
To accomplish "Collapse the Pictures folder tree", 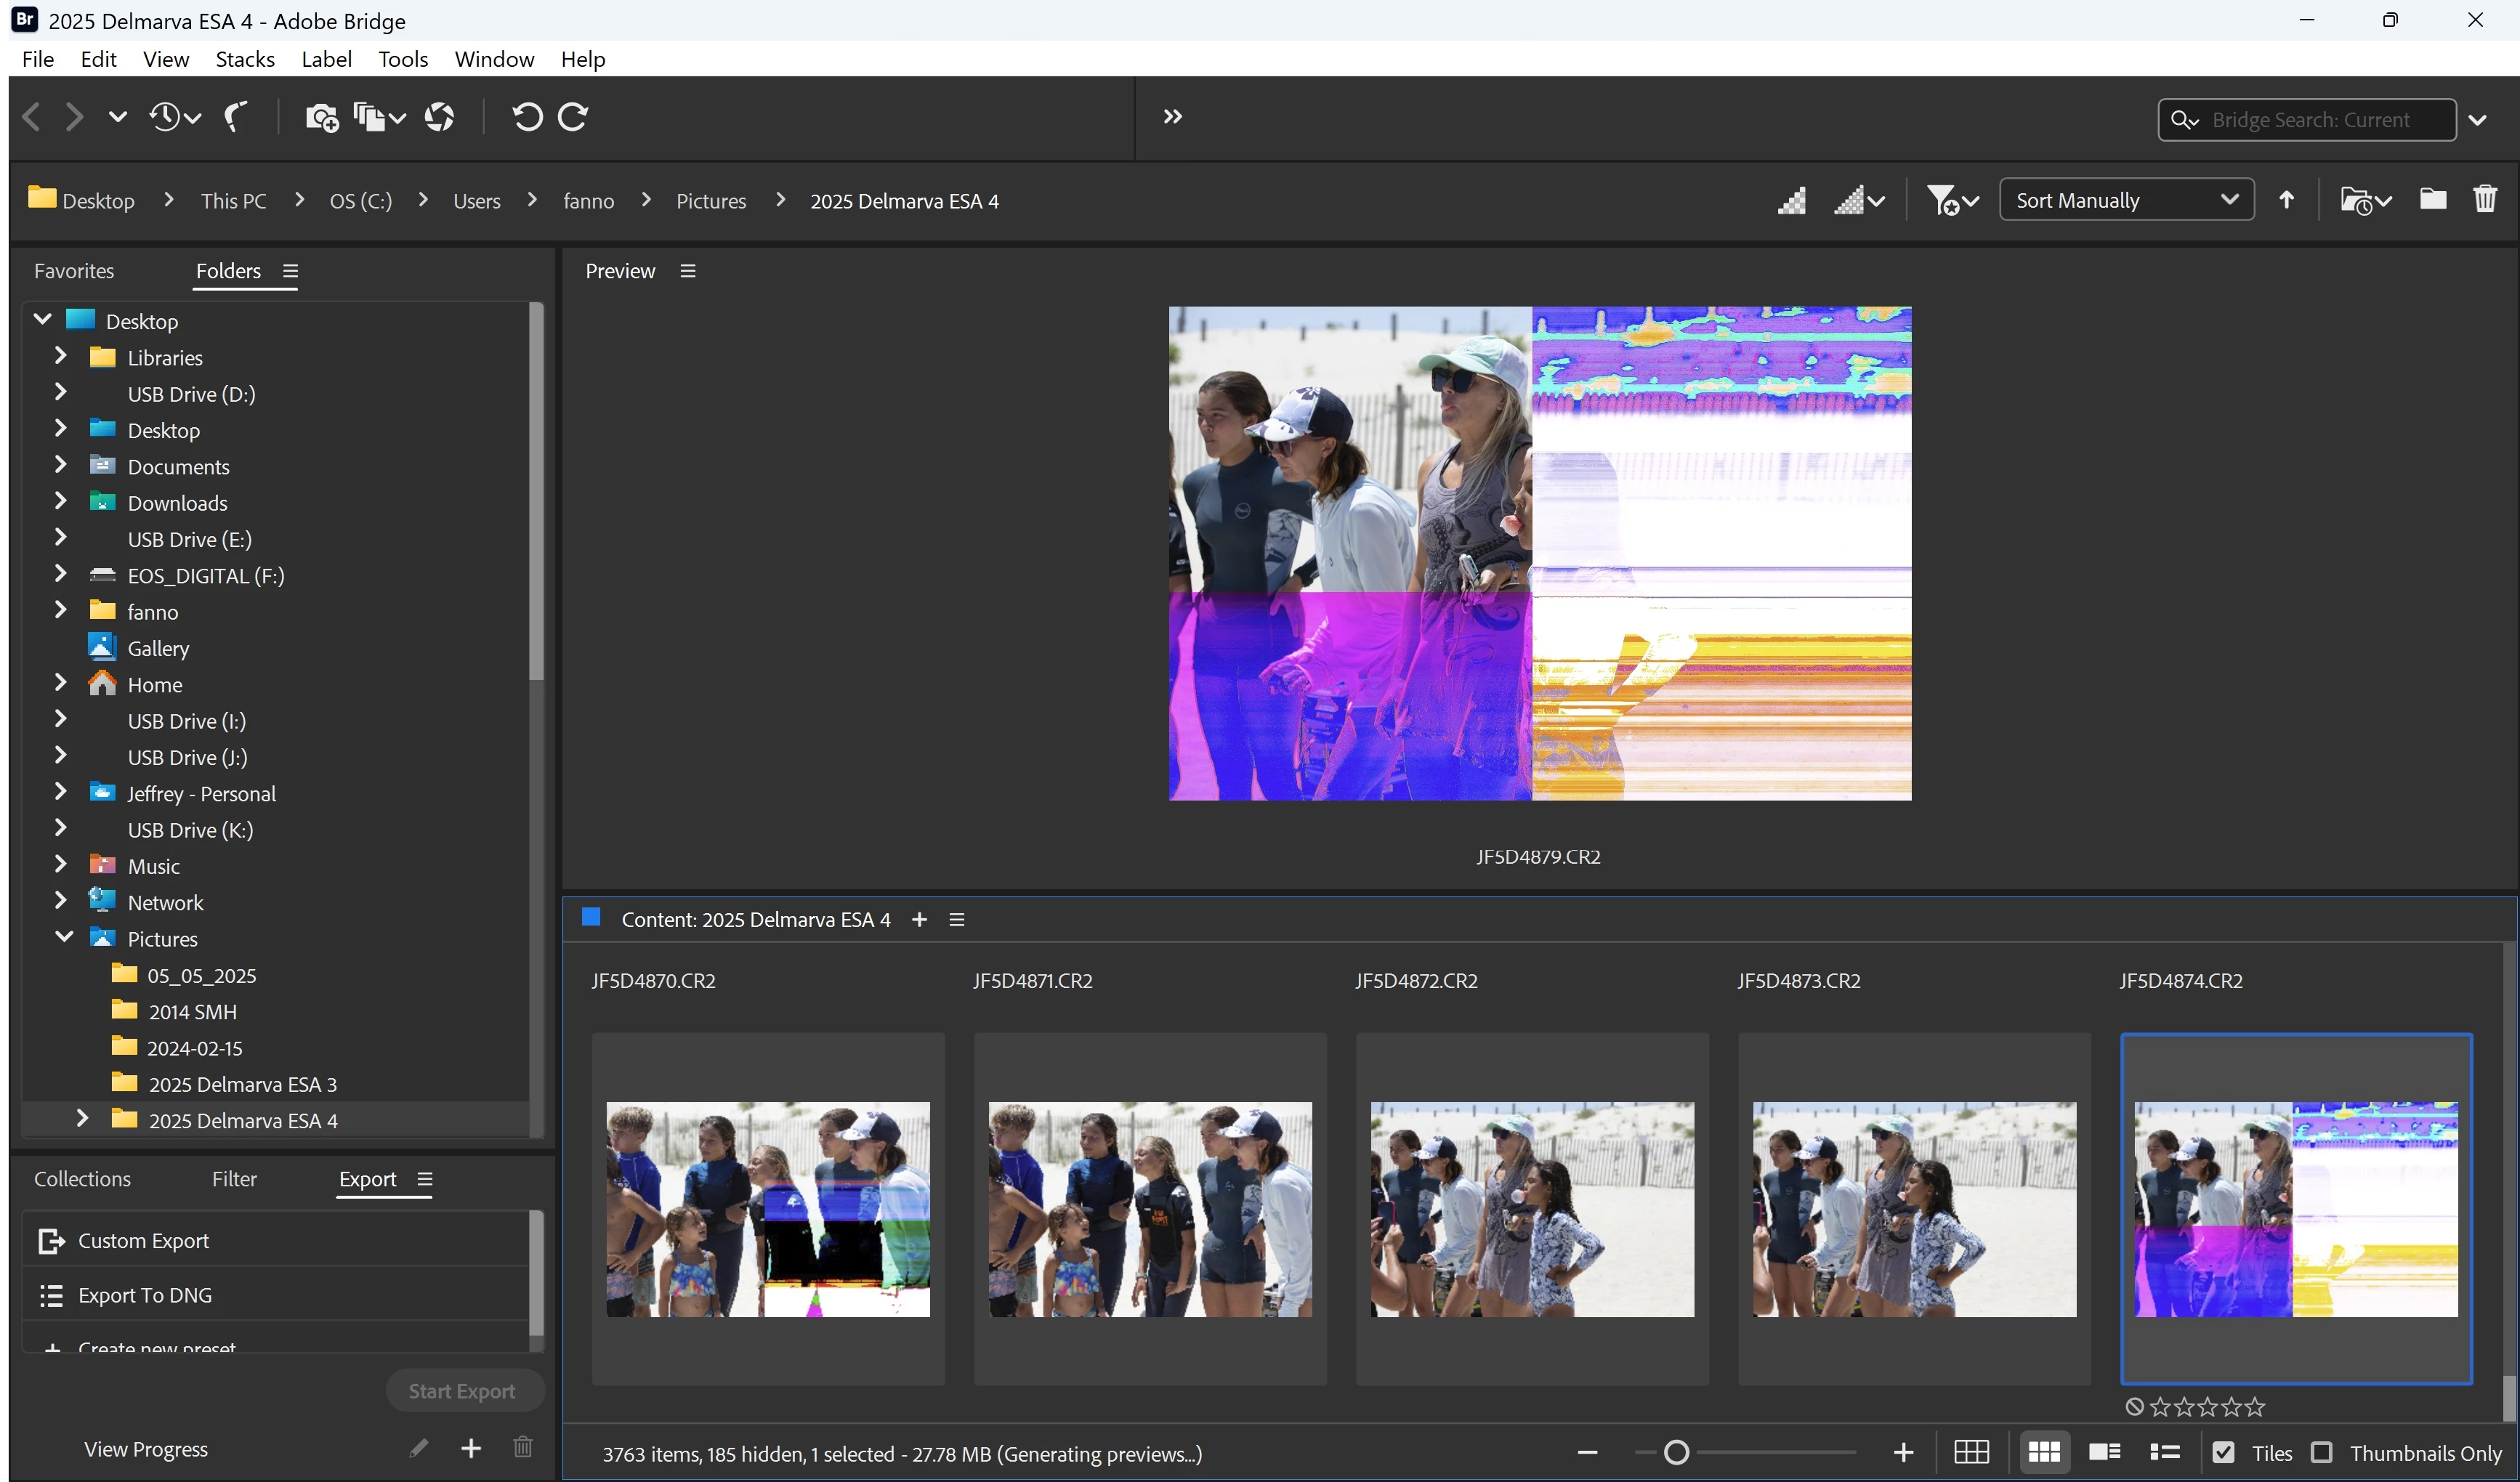I will [x=64, y=938].
